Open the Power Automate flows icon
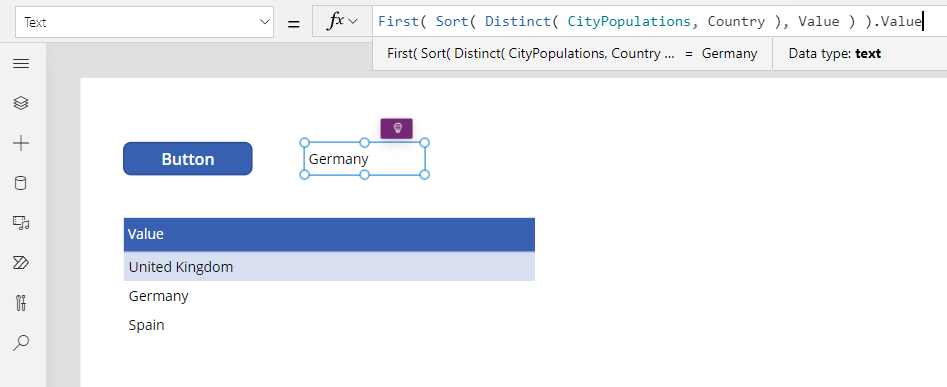This screenshot has width=947, height=387. click(x=21, y=263)
